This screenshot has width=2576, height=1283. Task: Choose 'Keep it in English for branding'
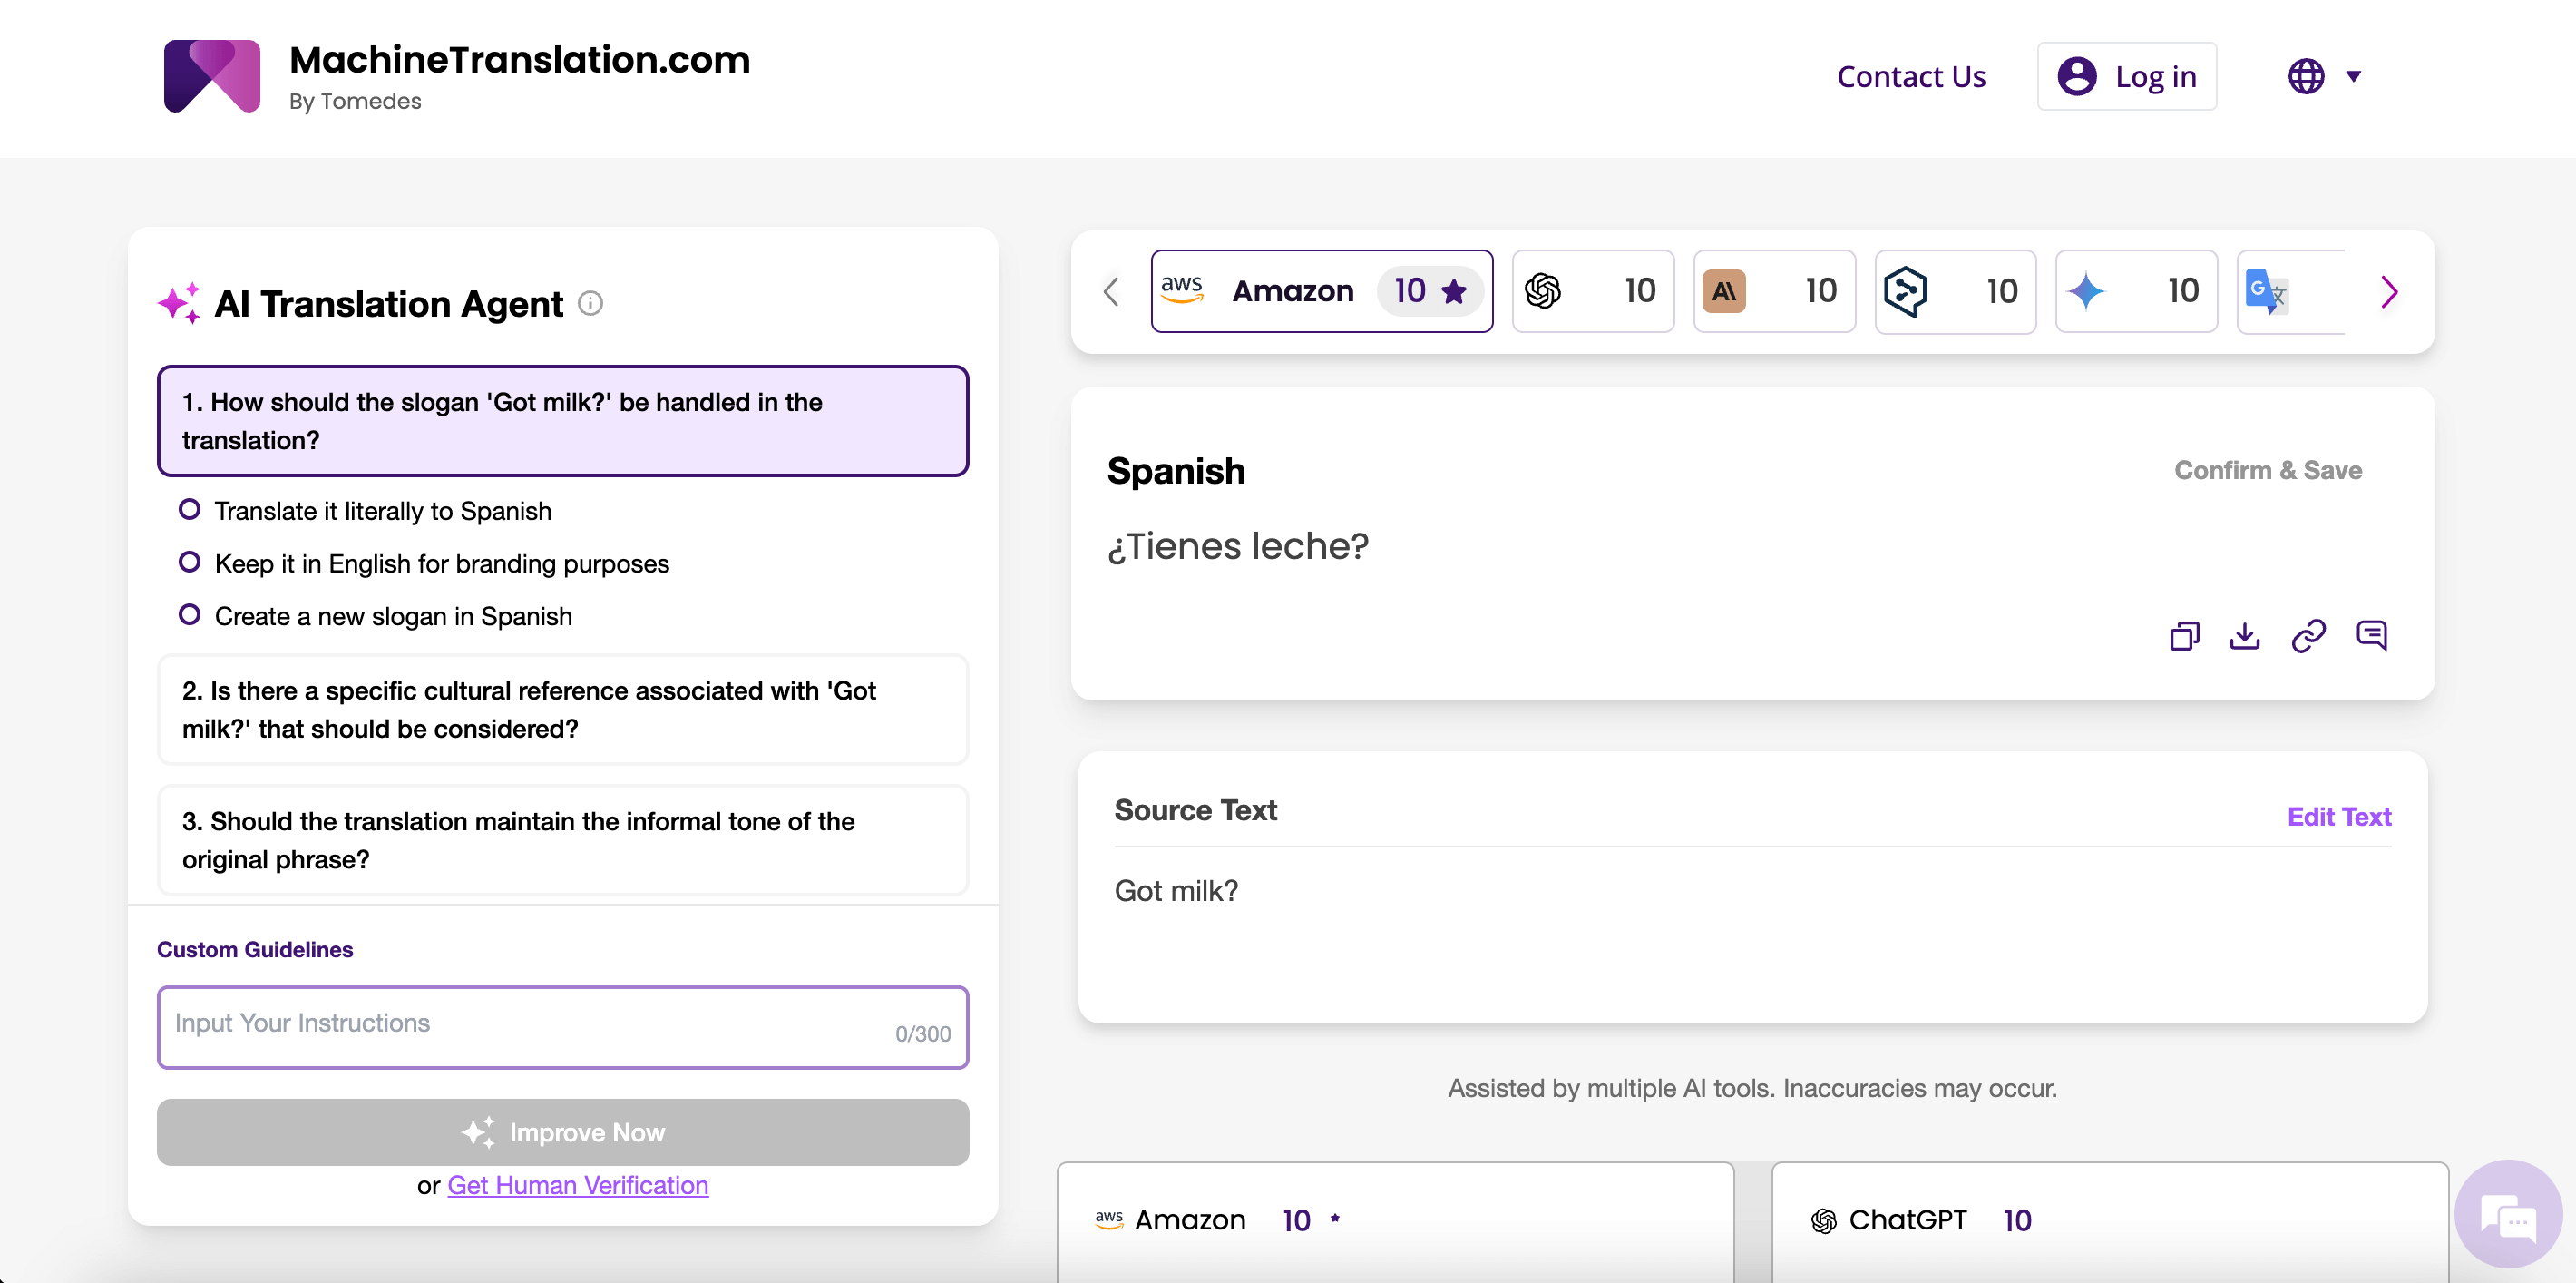point(189,563)
